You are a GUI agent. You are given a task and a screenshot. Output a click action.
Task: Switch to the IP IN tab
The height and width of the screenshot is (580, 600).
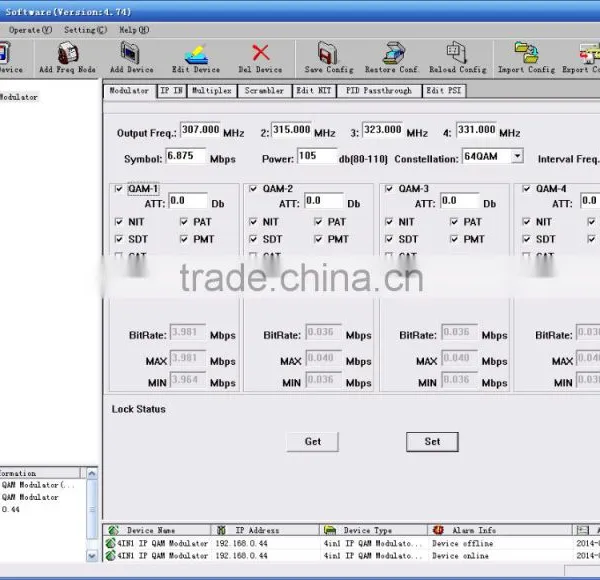click(171, 91)
